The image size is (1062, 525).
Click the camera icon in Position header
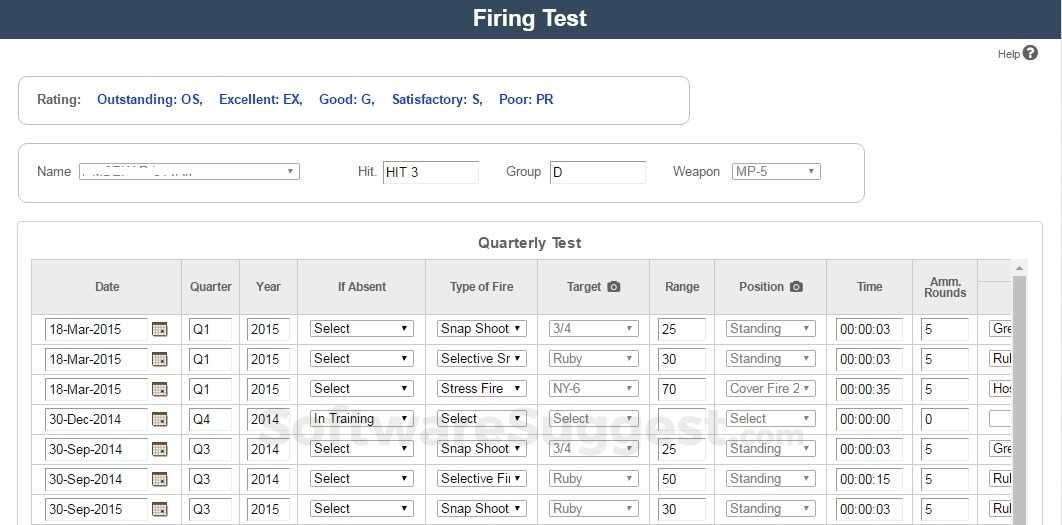(x=796, y=287)
